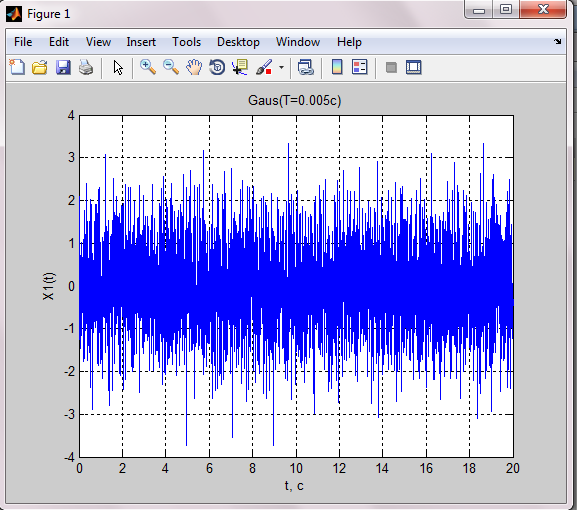
Task: Toggle the Brush data tool
Action: (264, 67)
